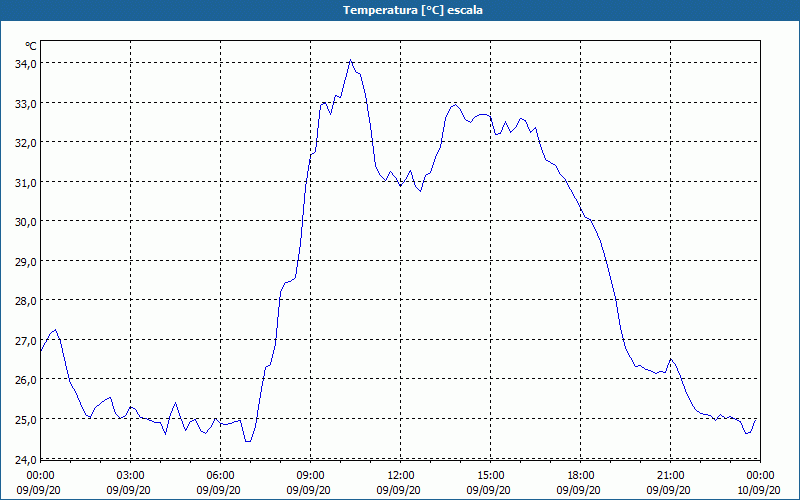This screenshot has height=500, width=800.
Task: Click the 'Temperatura [°C] escala' title
Action: 412,10
